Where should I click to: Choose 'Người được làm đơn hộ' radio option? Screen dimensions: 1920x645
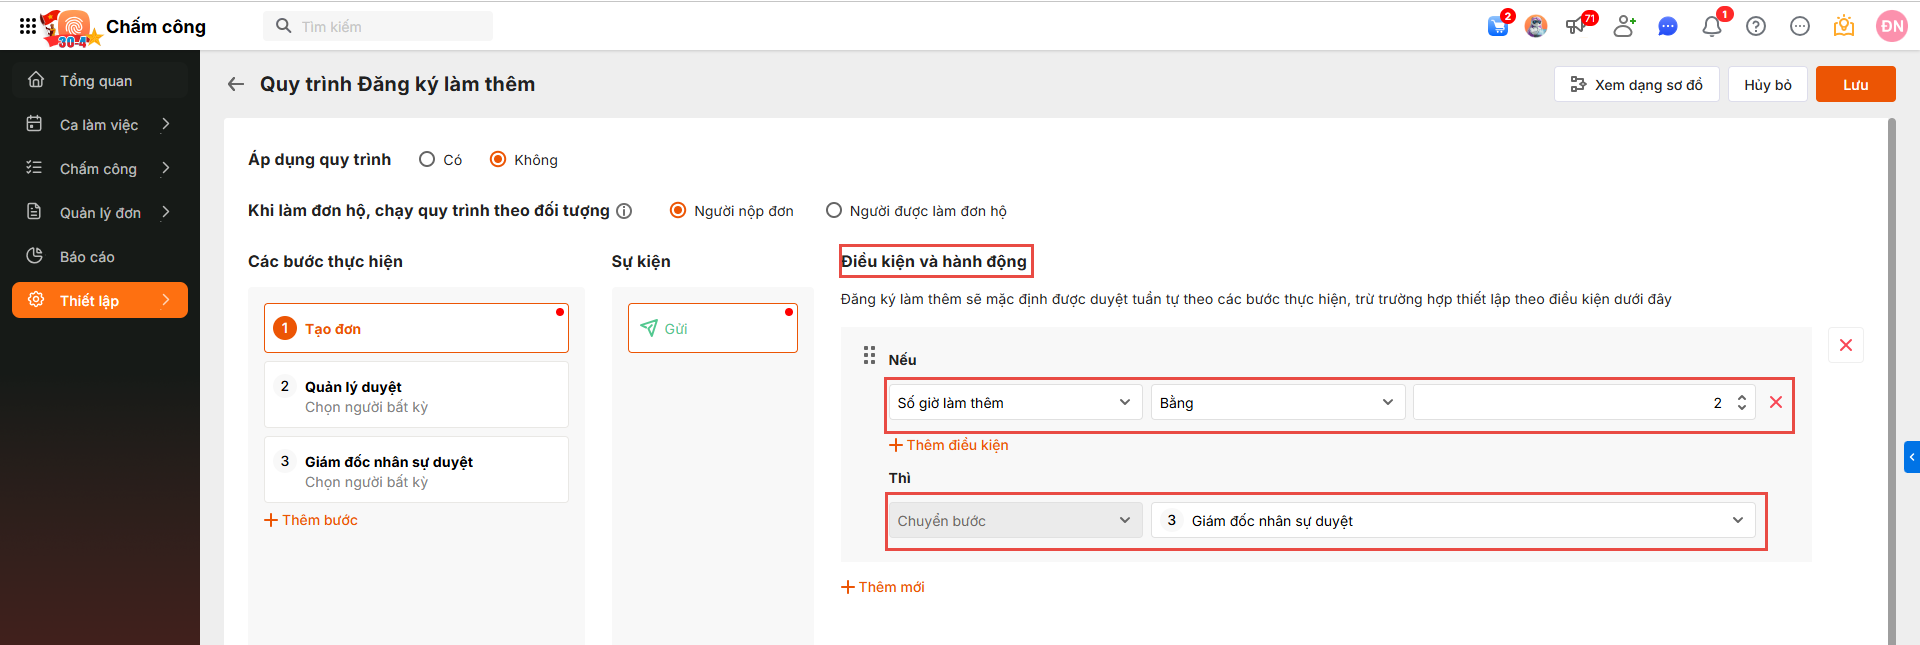(834, 210)
